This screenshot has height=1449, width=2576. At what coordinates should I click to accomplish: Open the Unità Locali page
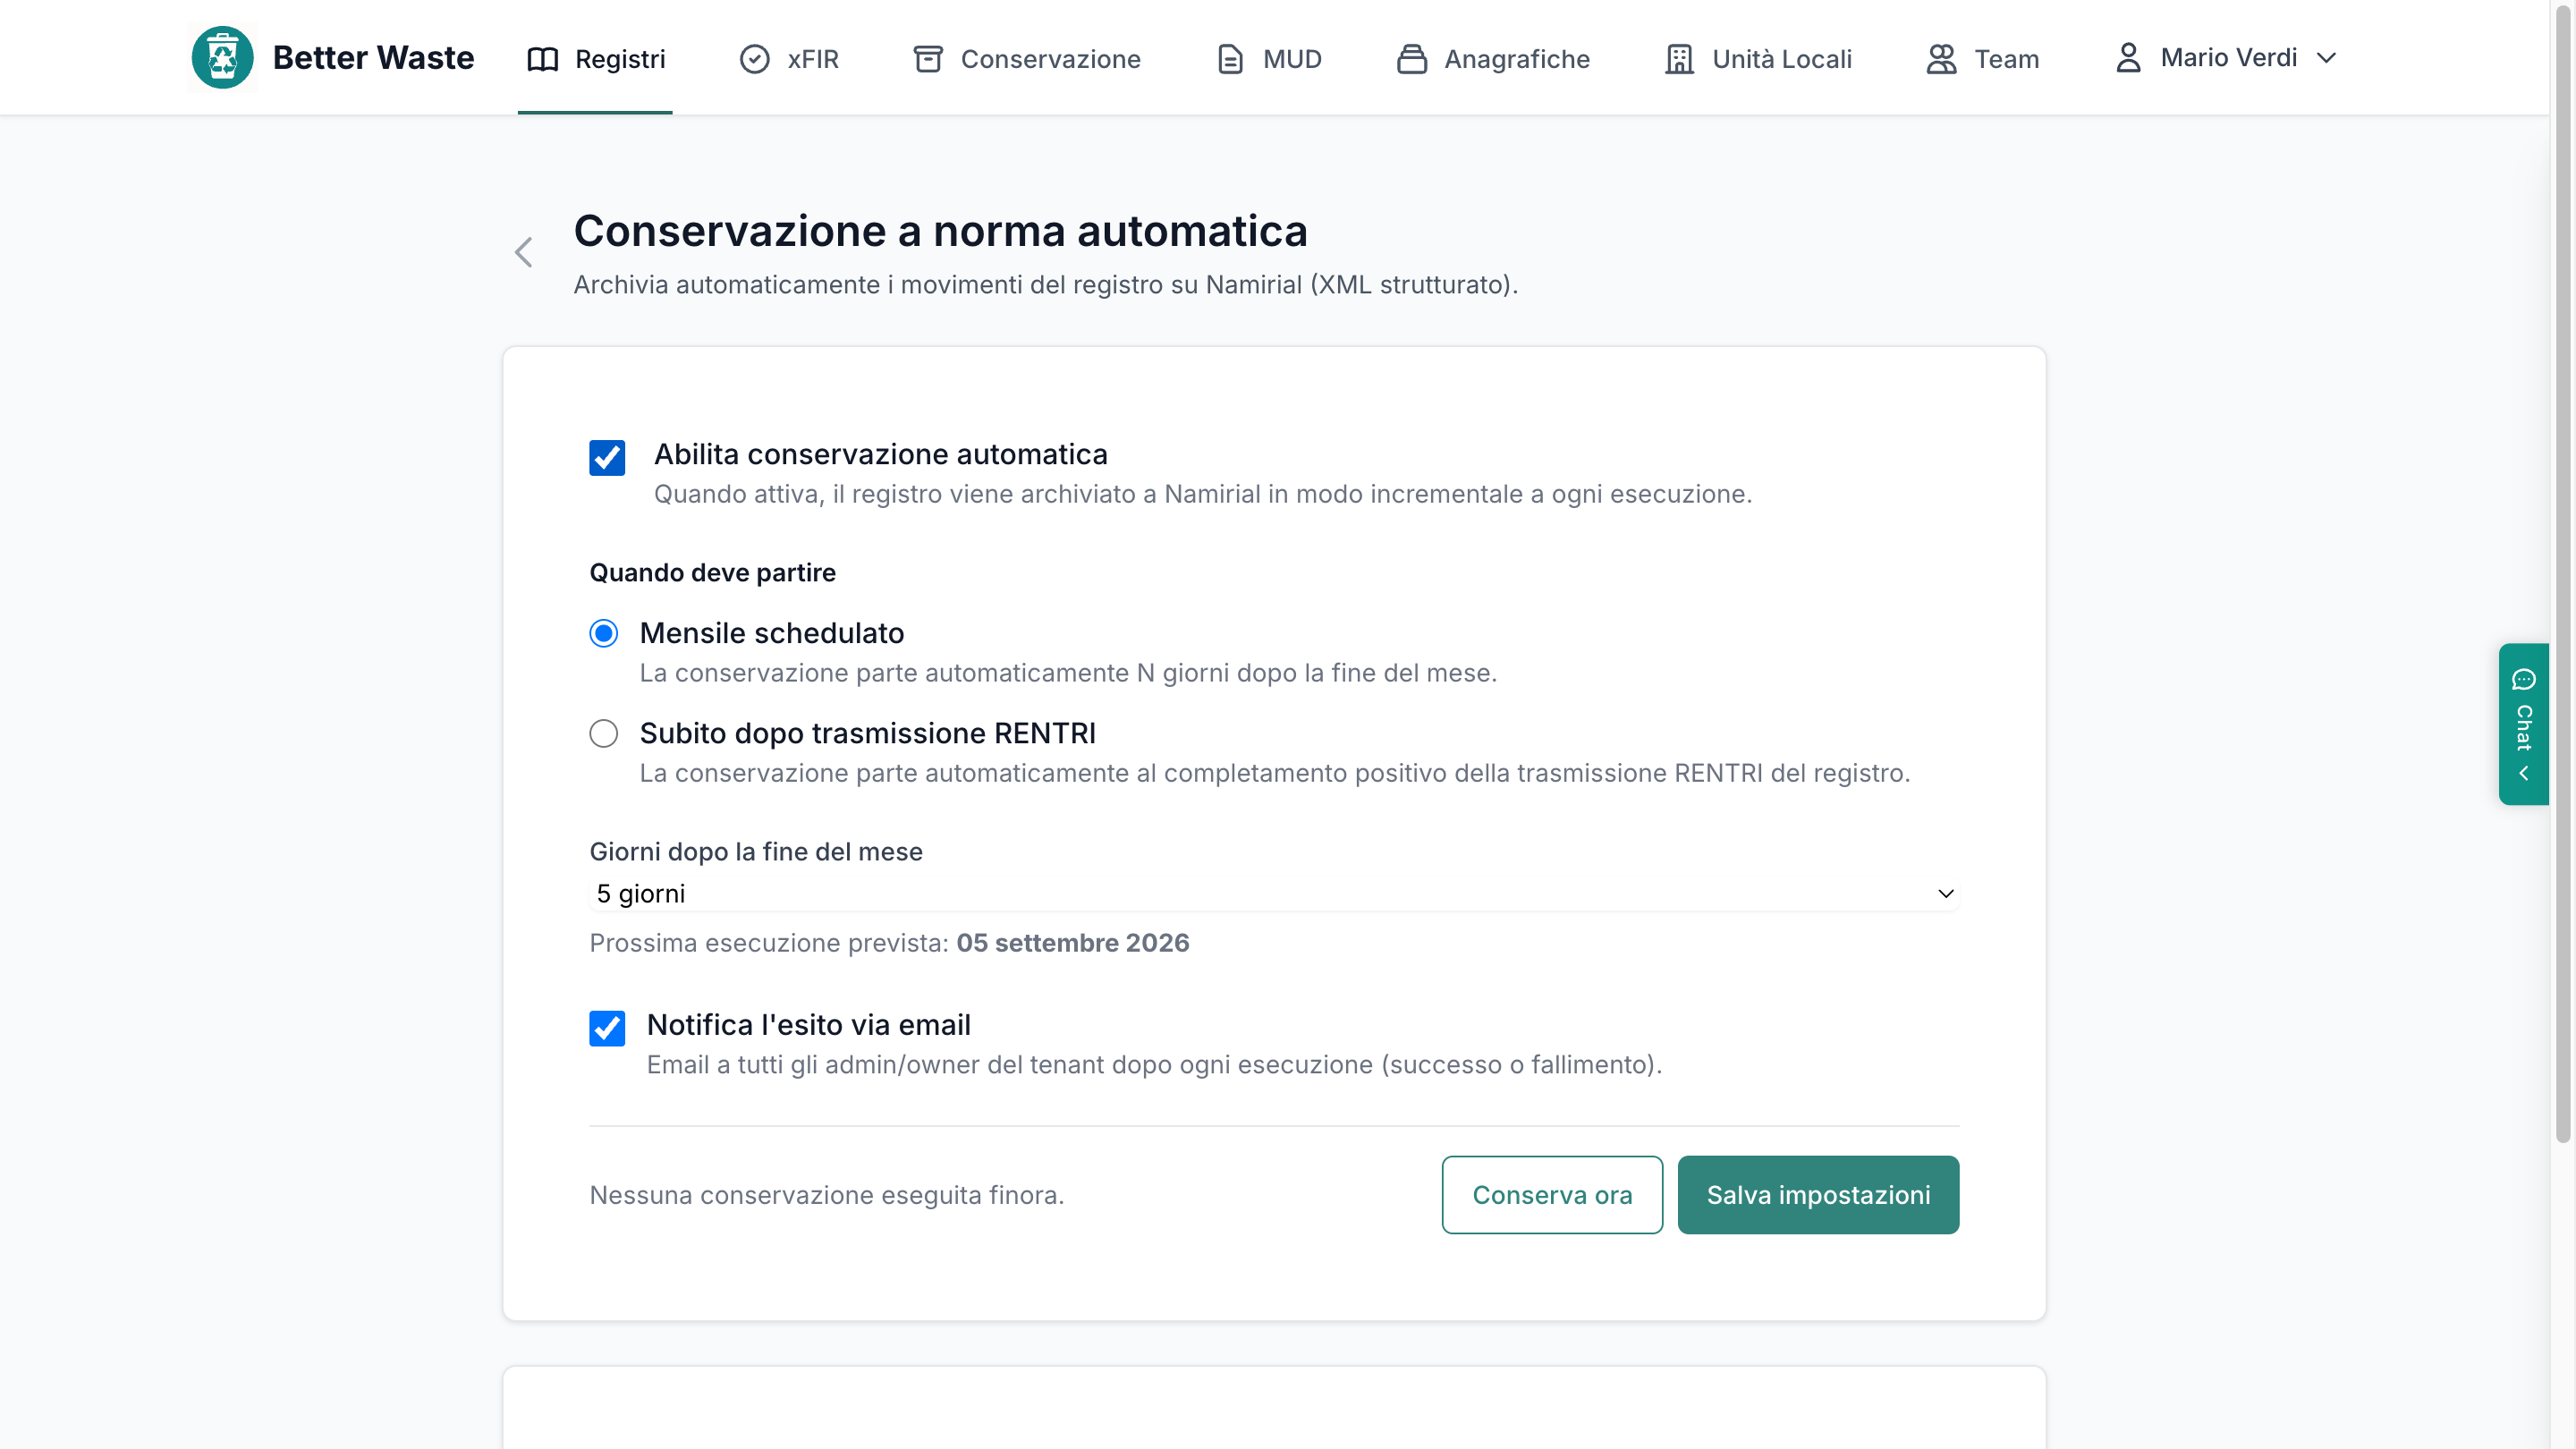click(x=1758, y=59)
